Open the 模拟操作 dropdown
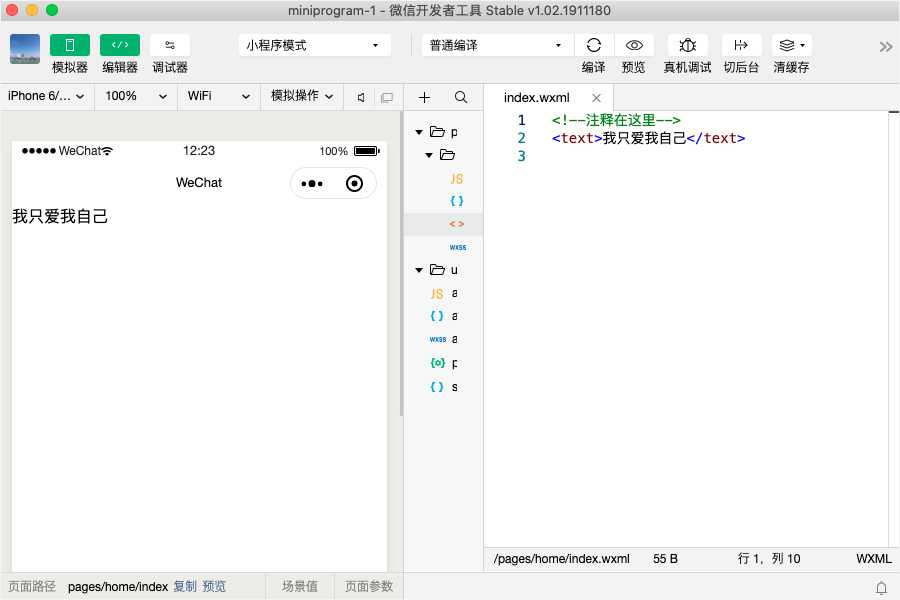Viewport: 900px width, 600px height. tap(302, 96)
